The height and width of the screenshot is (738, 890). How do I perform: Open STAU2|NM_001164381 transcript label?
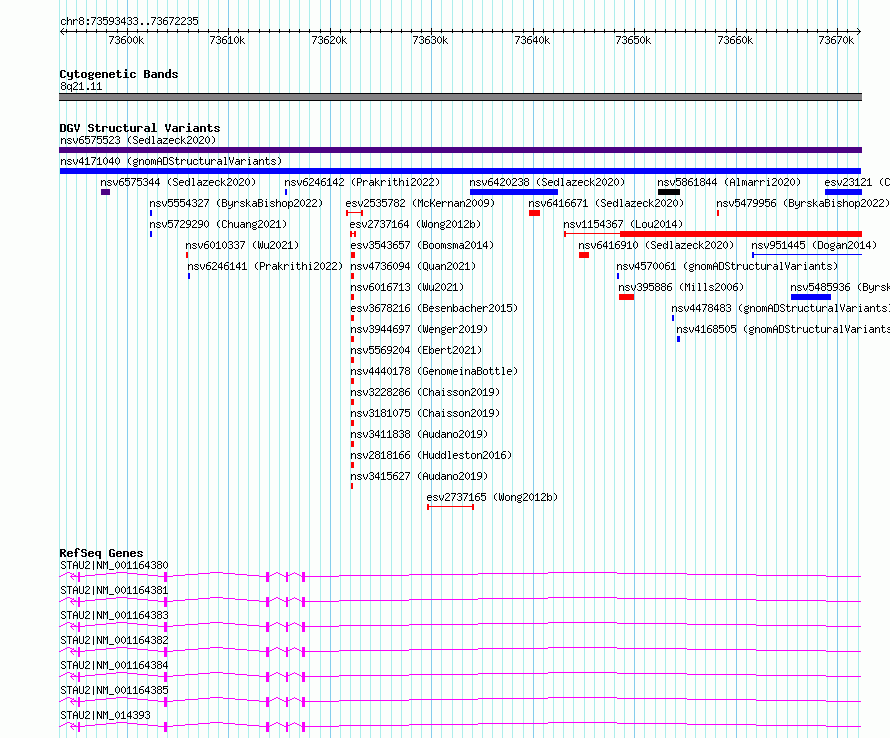coord(114,590)
